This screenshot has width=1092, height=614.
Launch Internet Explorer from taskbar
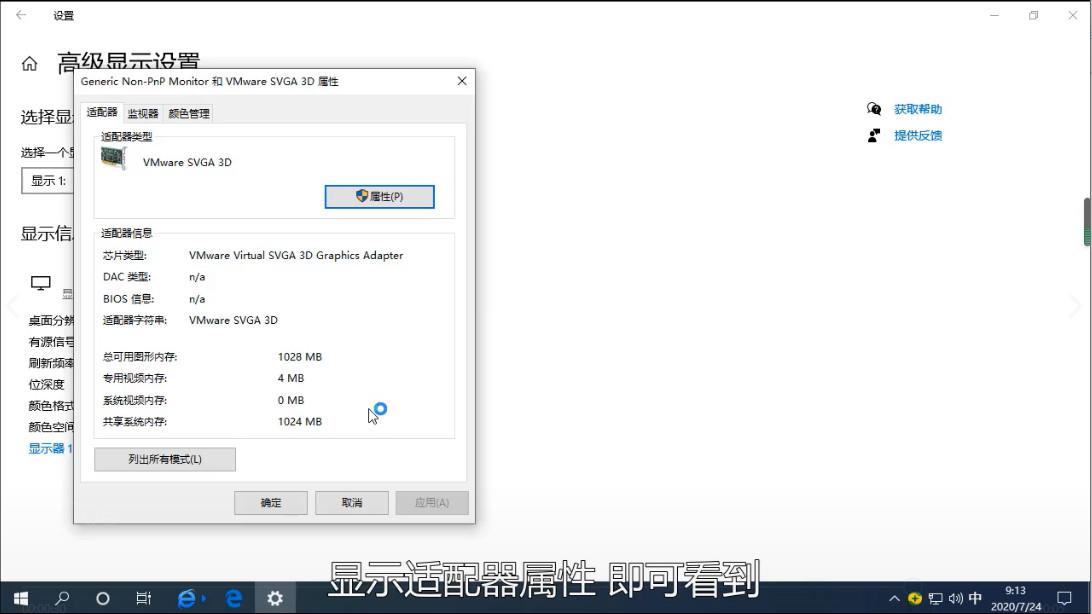coord(189,598)
